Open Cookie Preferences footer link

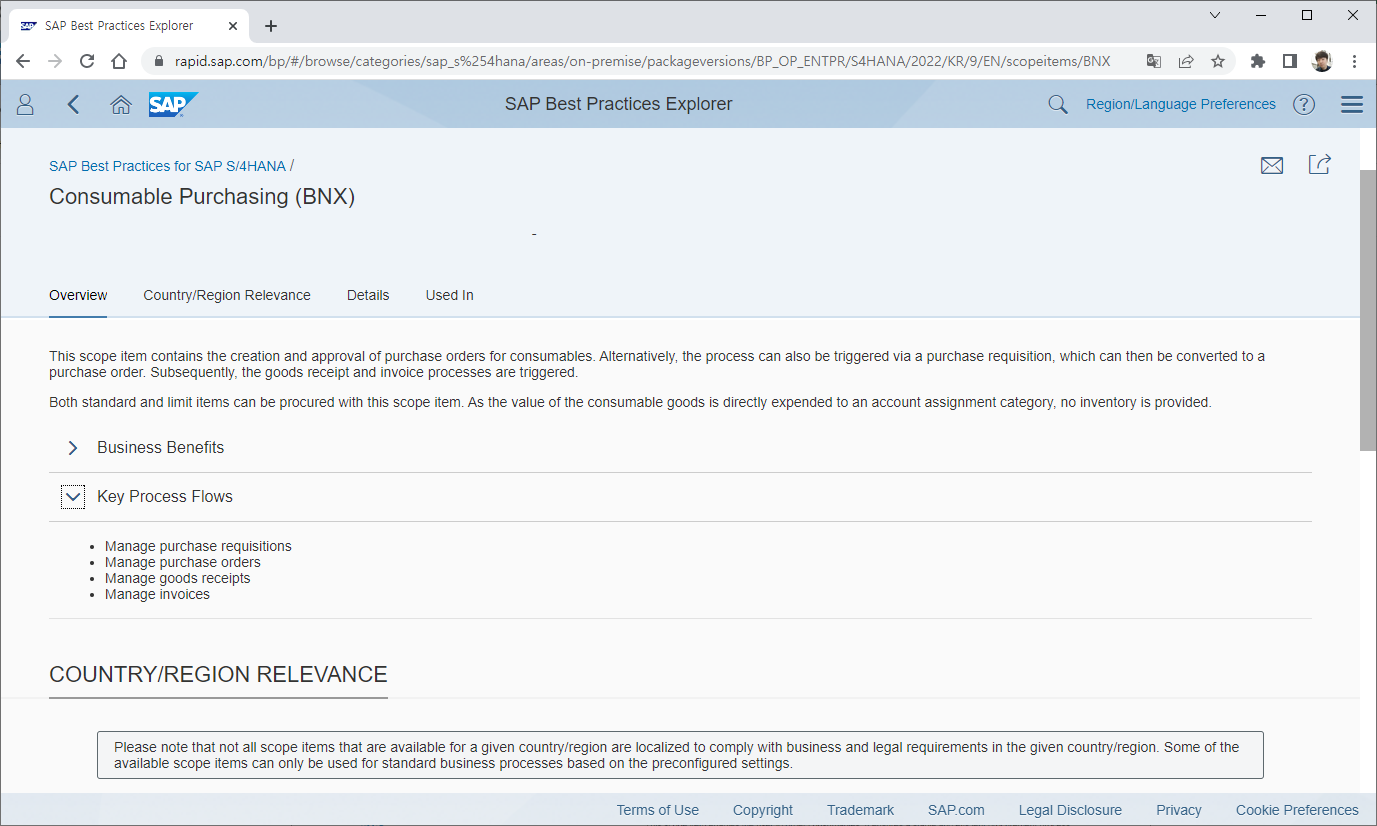pos(1297,810)
